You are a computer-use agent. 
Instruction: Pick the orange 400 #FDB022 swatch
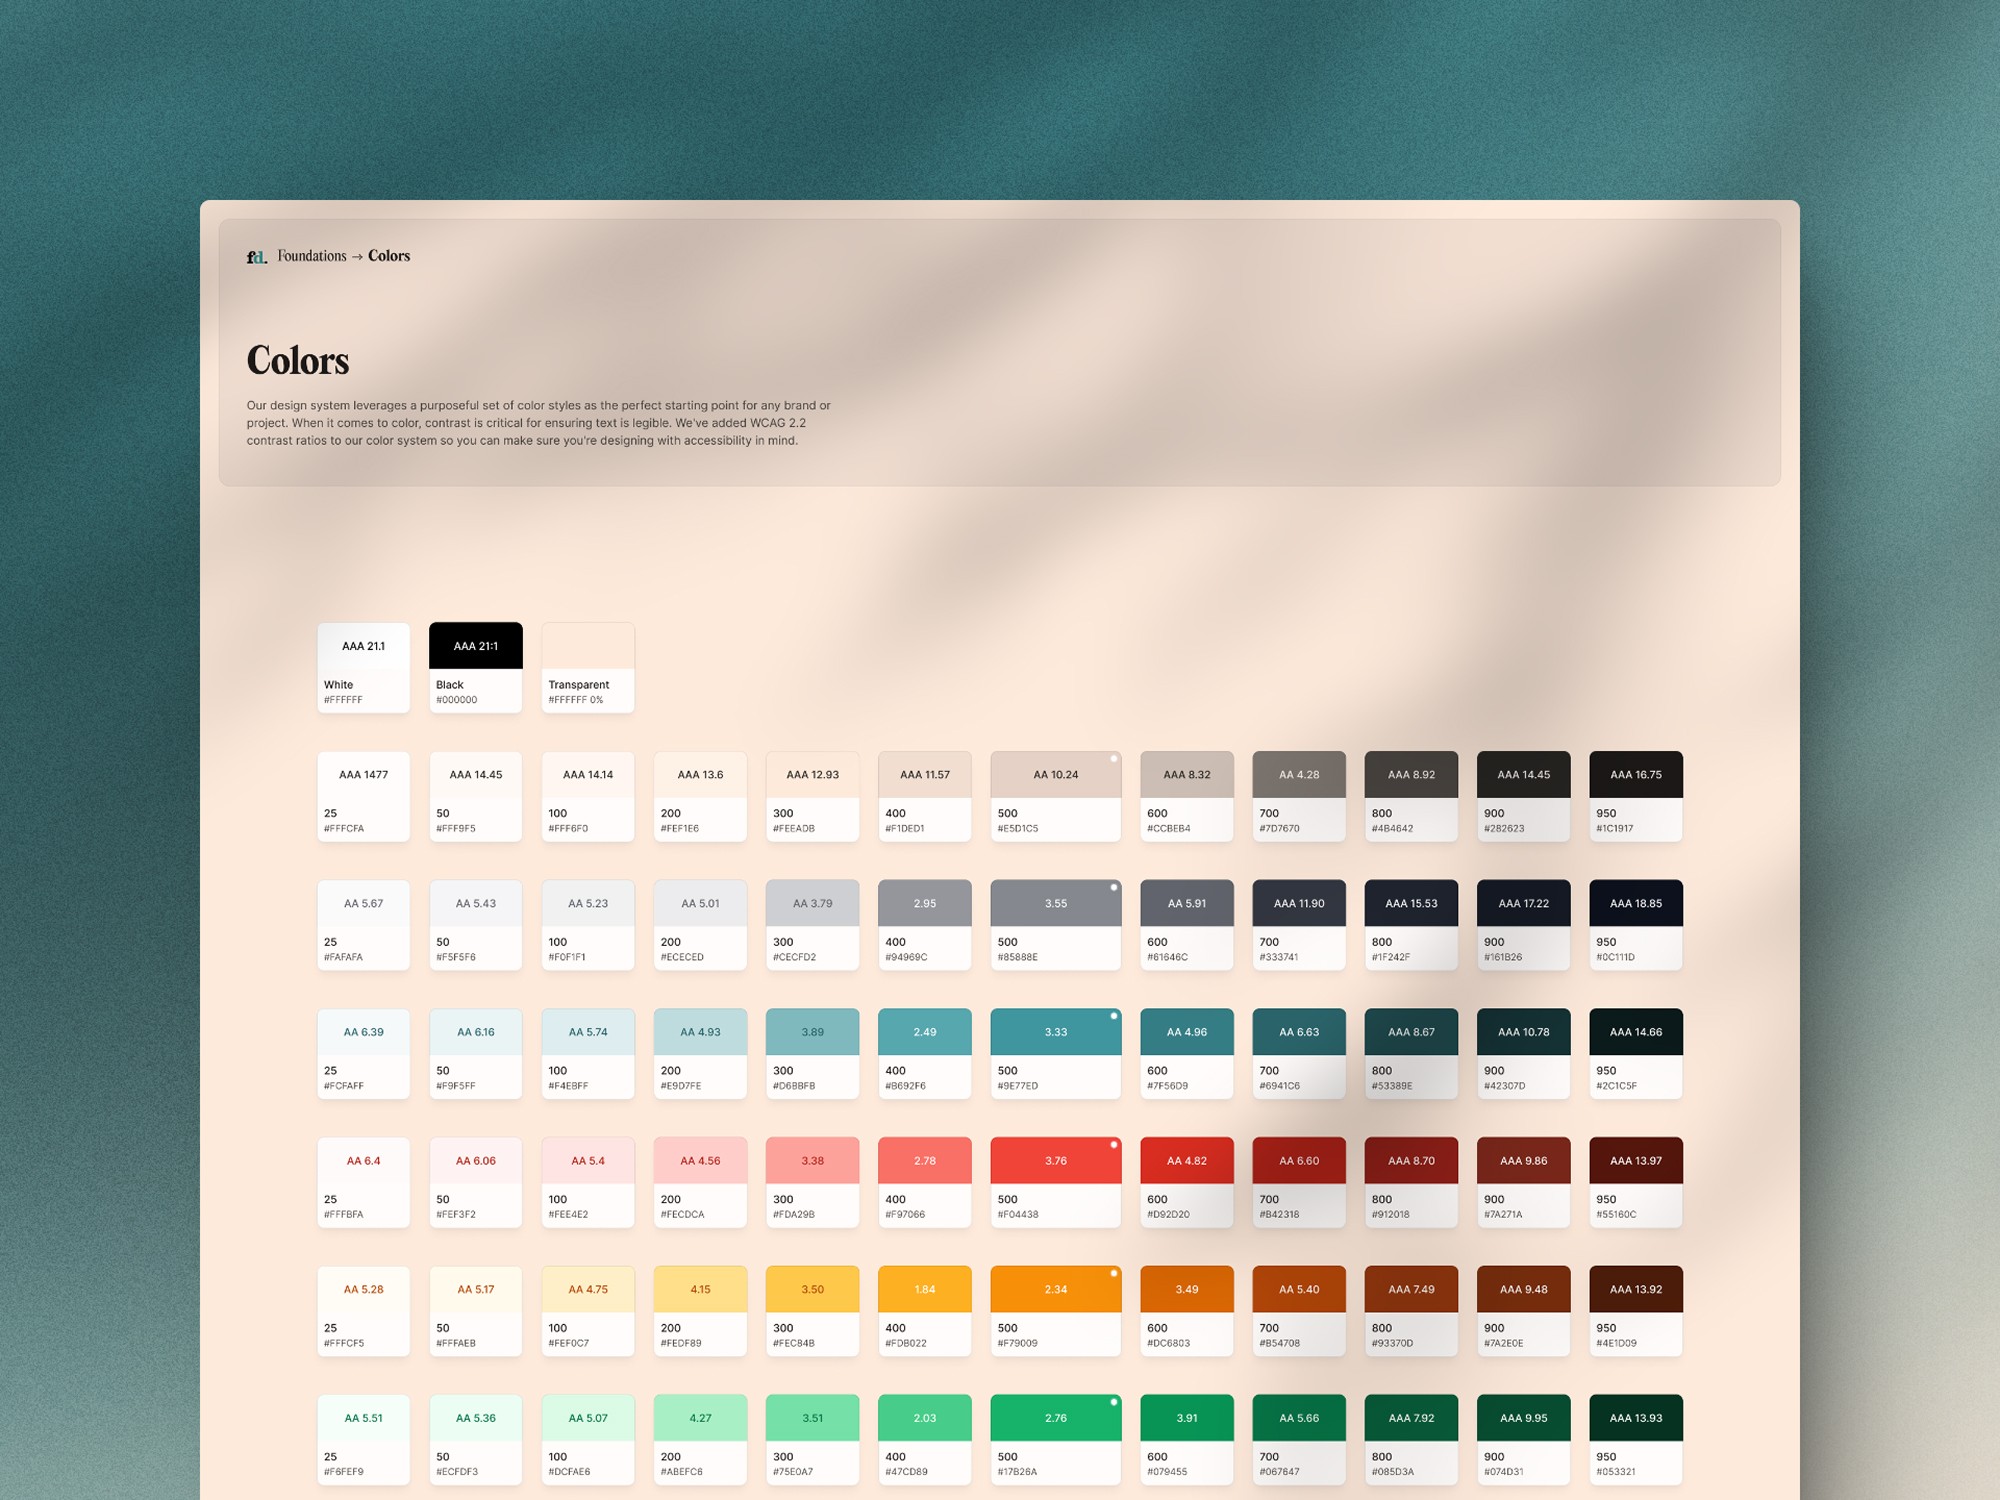(923, 1310)
